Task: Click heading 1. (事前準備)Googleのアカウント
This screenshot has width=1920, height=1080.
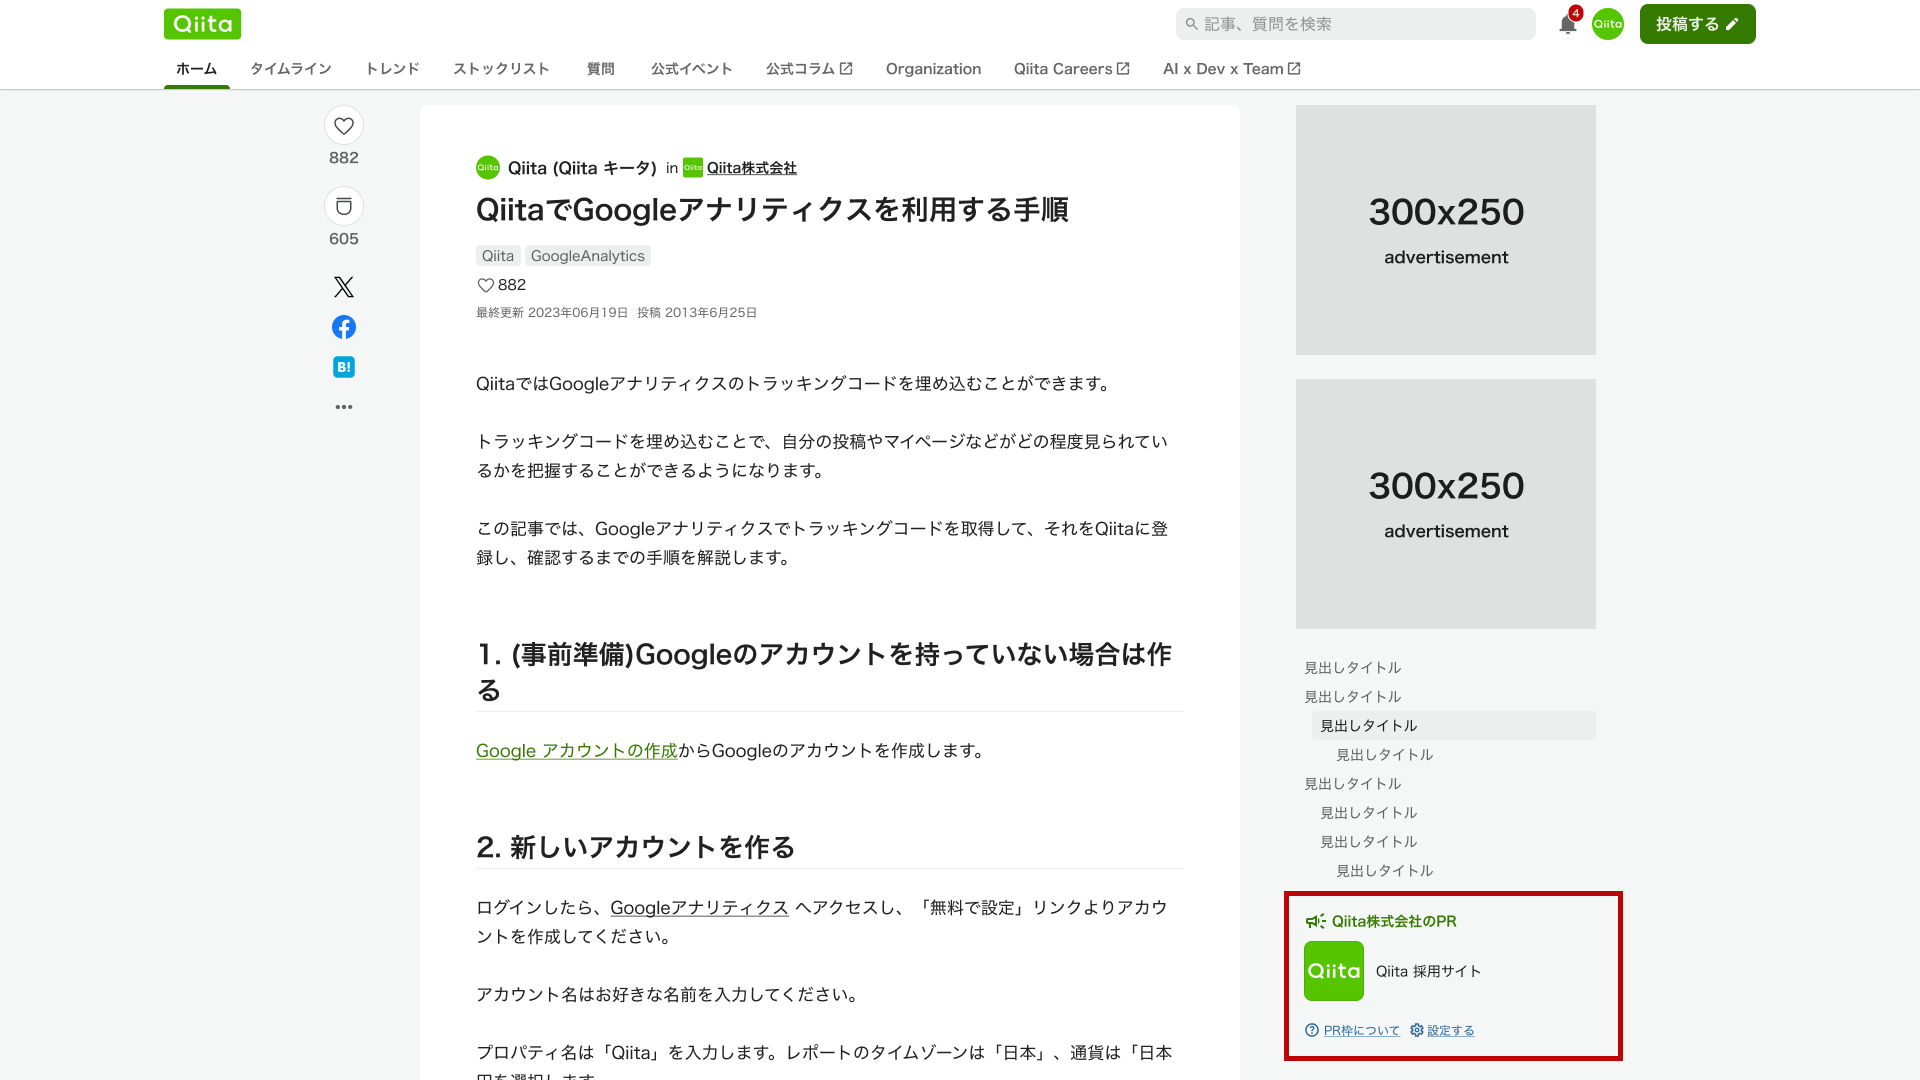Action: (x=824, y=672)
